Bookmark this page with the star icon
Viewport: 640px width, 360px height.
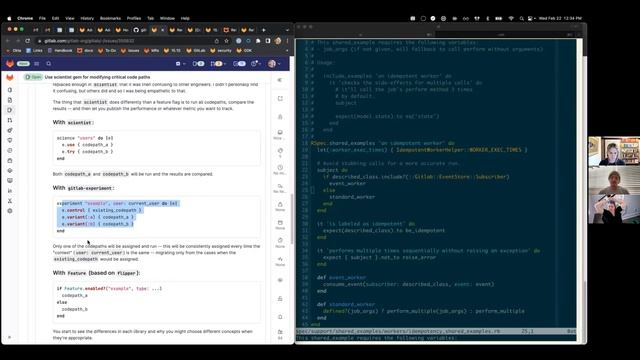(x=227, y=41)
